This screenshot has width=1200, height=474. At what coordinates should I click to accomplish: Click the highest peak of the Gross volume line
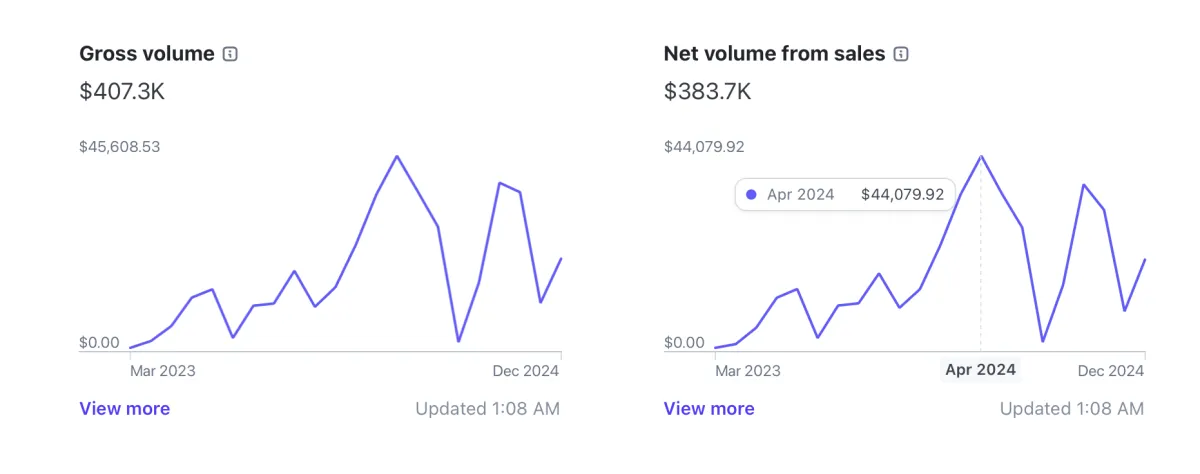pyautogui.click(x=397, y=157)
